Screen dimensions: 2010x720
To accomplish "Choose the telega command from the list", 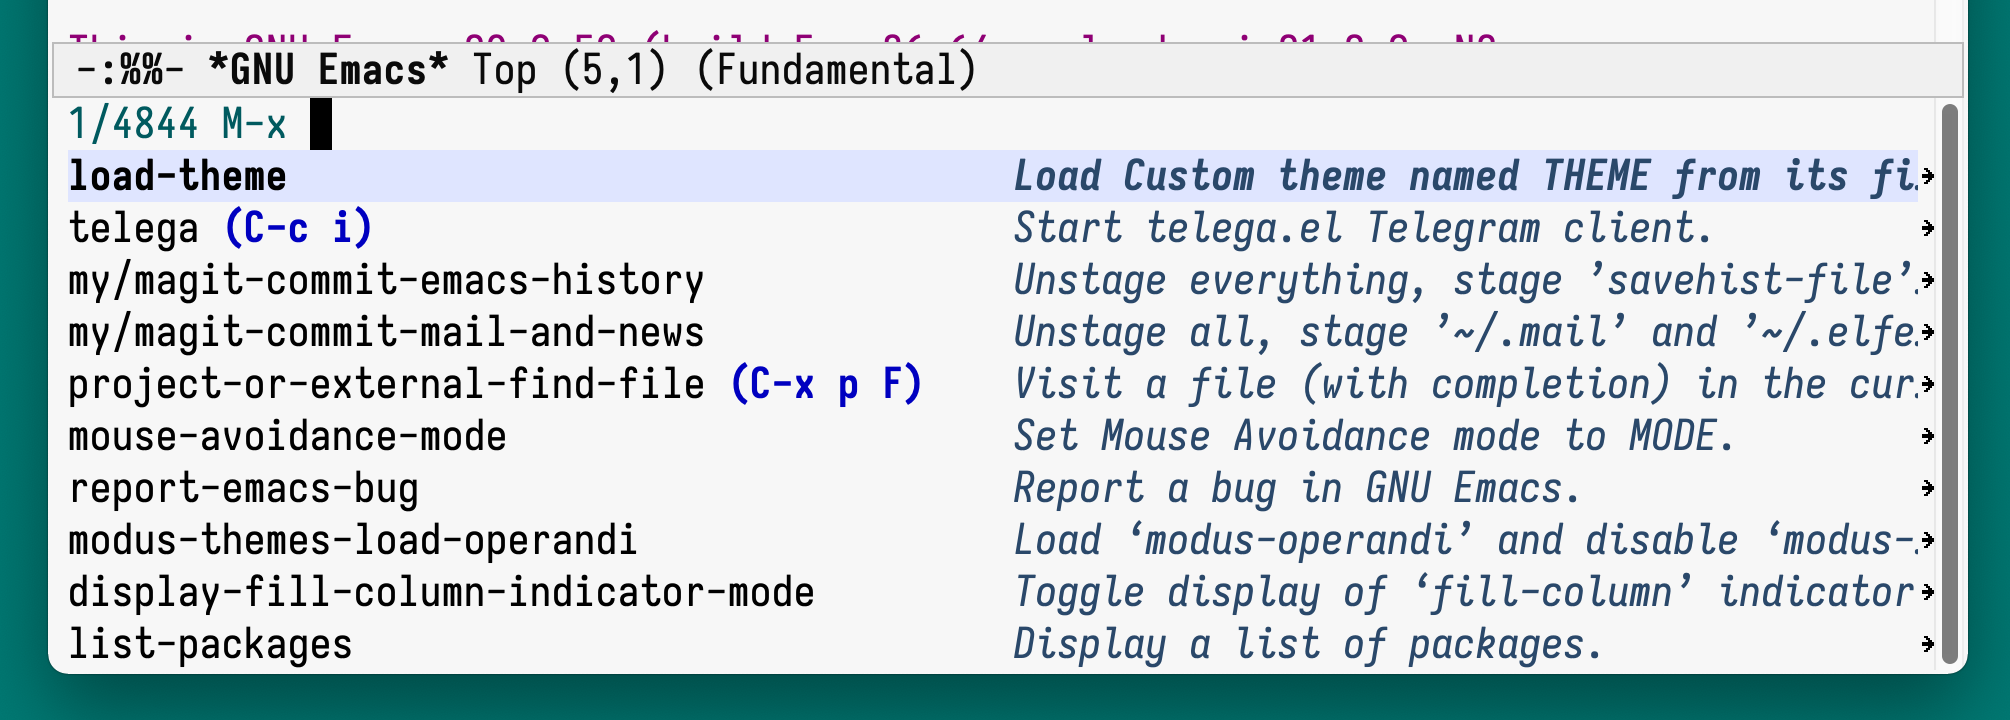I will click(135, 227).
